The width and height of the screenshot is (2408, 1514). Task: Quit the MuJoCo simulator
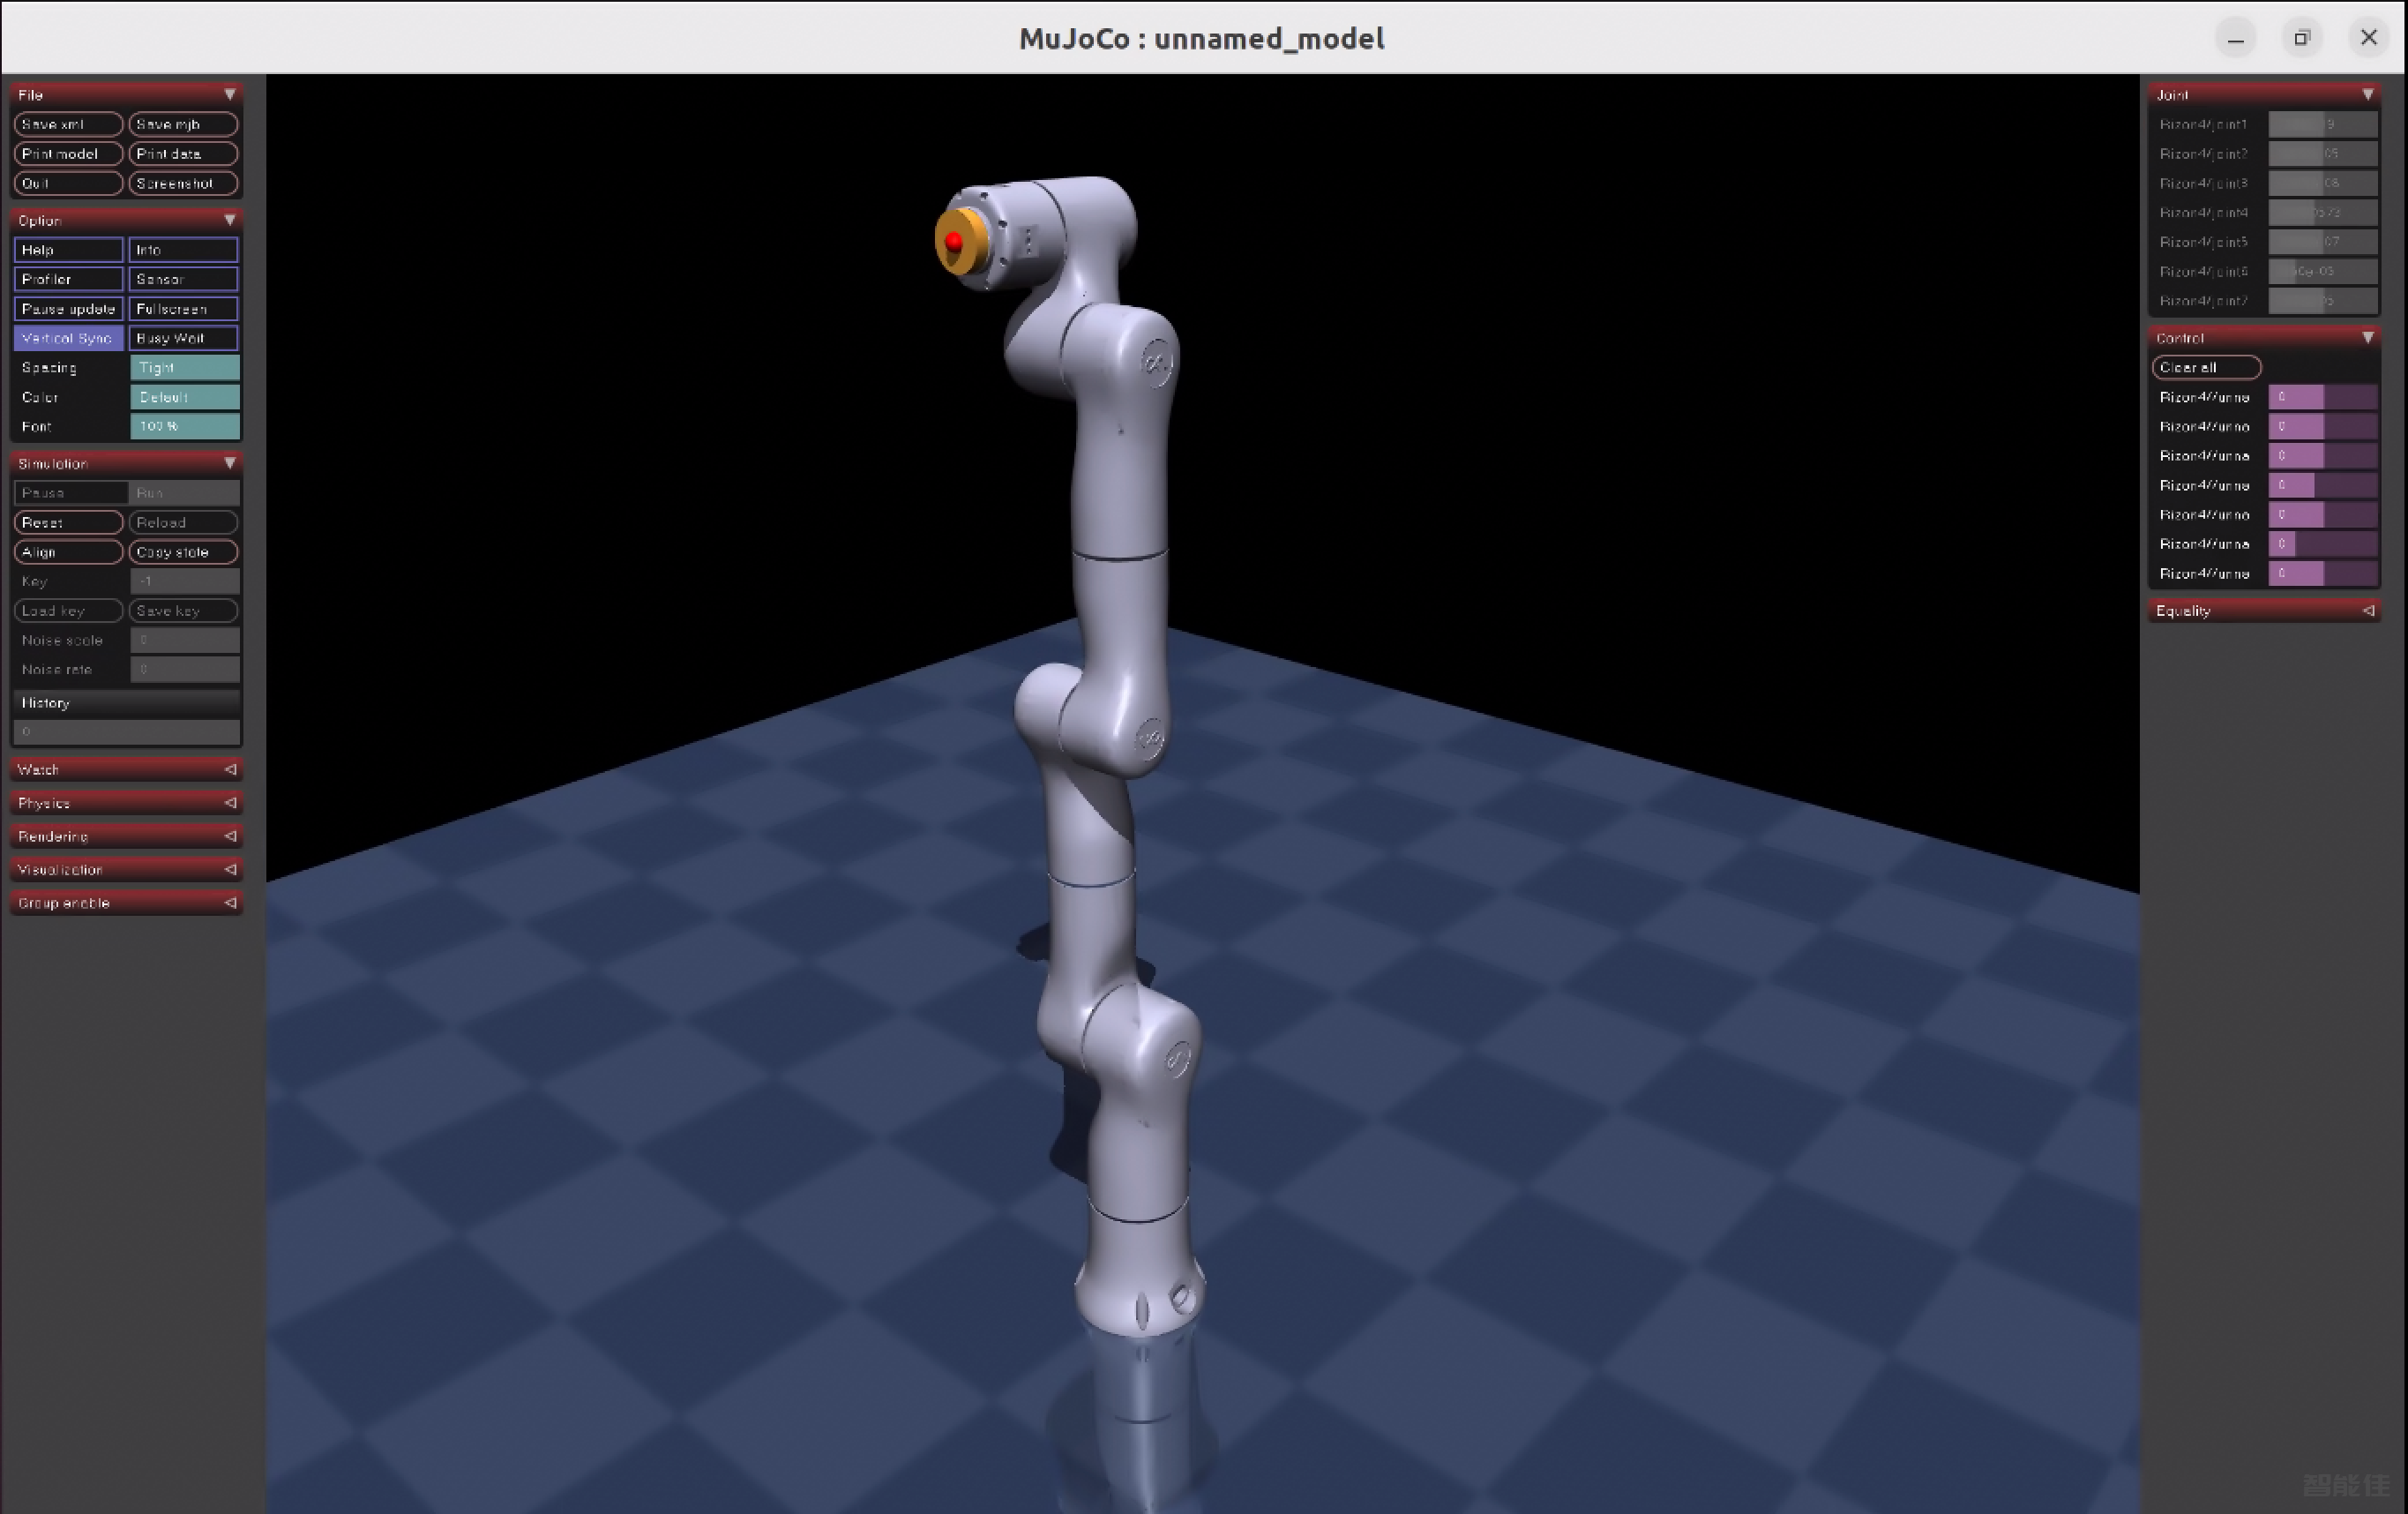pyautogui.click(x=68, y=183)
